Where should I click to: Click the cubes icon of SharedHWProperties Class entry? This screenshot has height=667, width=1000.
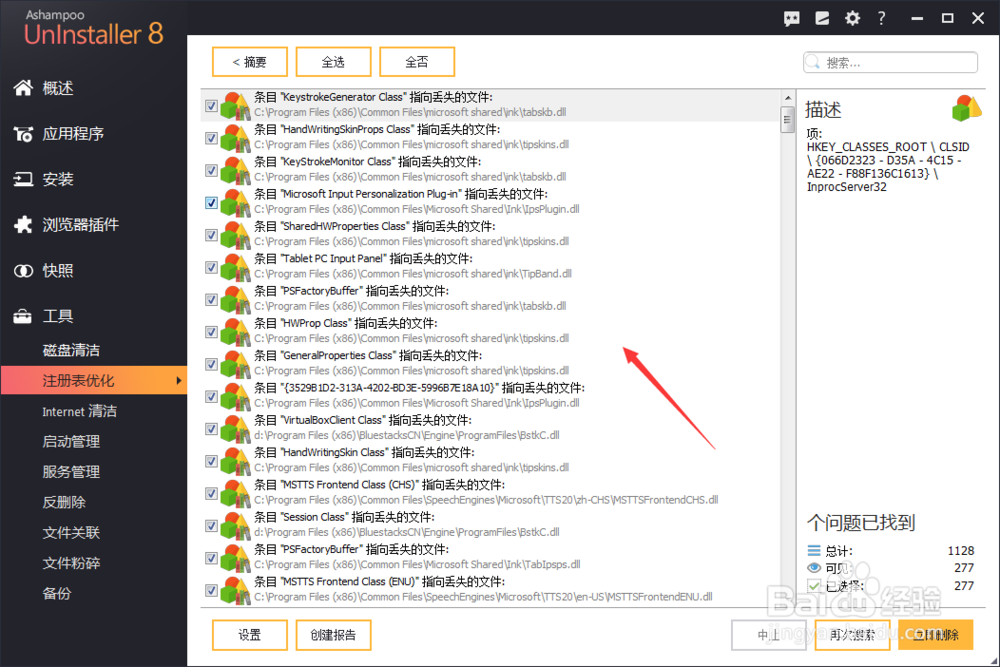tap(235, 235)
